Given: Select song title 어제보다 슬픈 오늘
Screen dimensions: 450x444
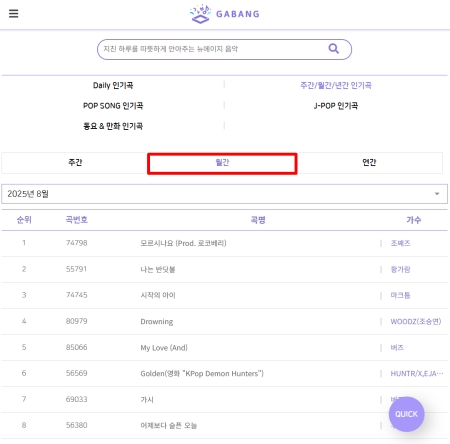Looking at the screenshot, I should (168, 426).
